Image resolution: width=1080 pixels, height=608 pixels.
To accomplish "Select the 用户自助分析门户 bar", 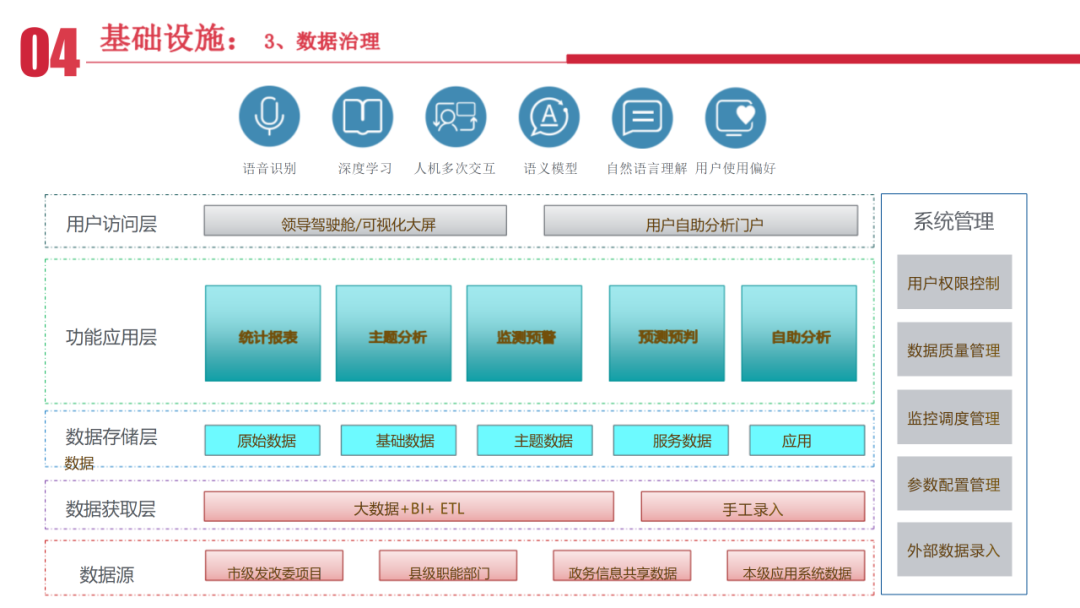I will pos(700,221).
